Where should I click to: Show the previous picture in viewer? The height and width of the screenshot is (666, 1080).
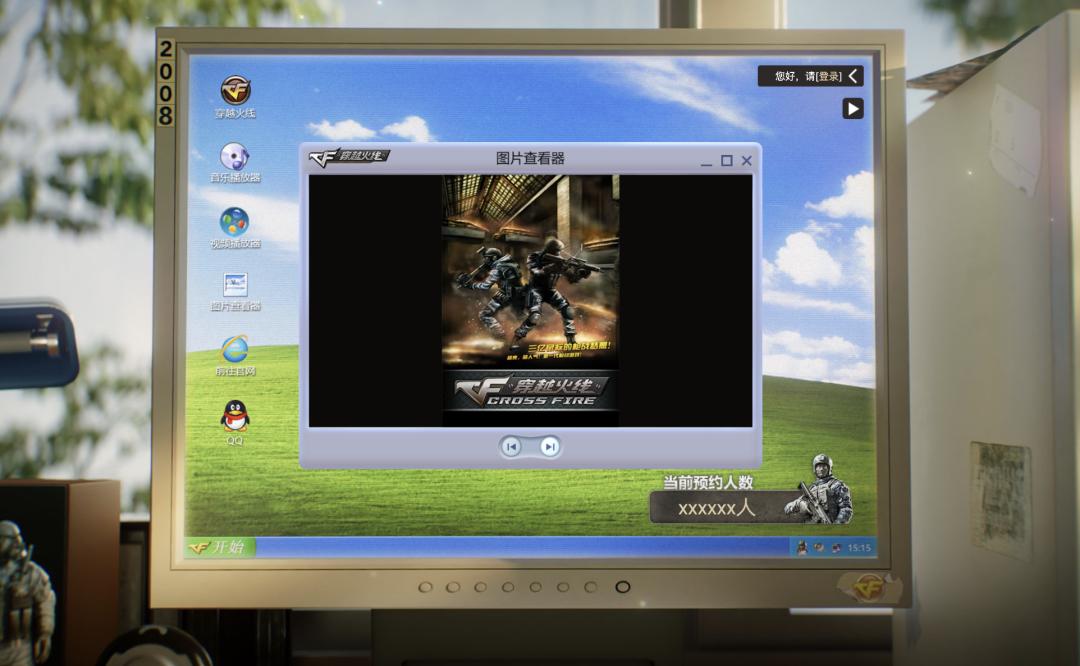511,447
